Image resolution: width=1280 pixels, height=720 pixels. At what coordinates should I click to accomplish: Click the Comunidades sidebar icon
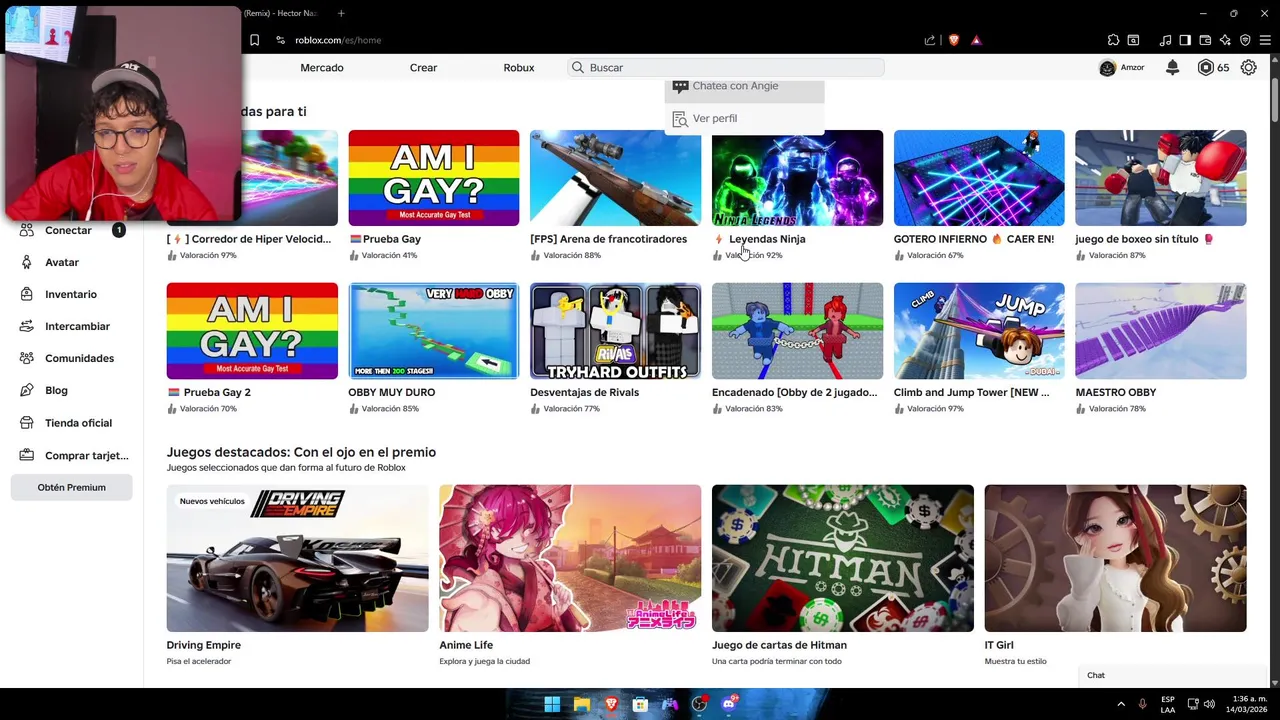(27, 358)
